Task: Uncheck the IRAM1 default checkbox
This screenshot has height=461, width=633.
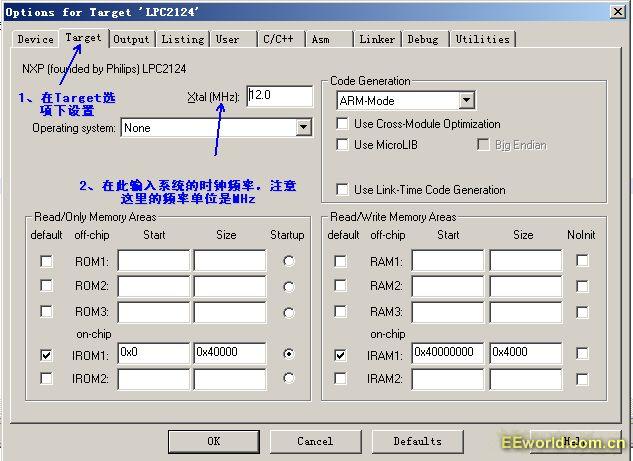Action: (340, 355)
